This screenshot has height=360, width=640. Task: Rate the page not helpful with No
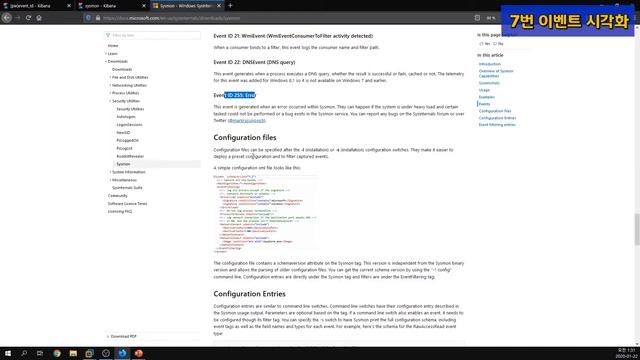click(x=498, y=44)
